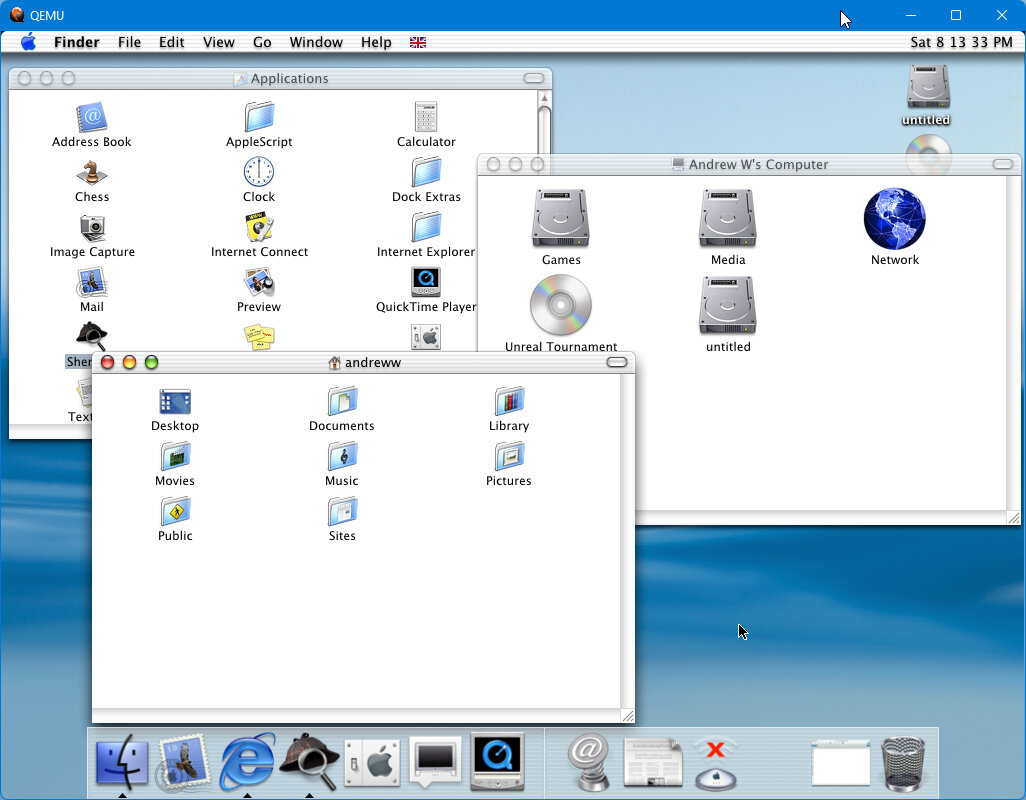This screenshot has height=800, width=1026.
Task: Click the QuickTime Player Dock icon
Action: [497, 762]
